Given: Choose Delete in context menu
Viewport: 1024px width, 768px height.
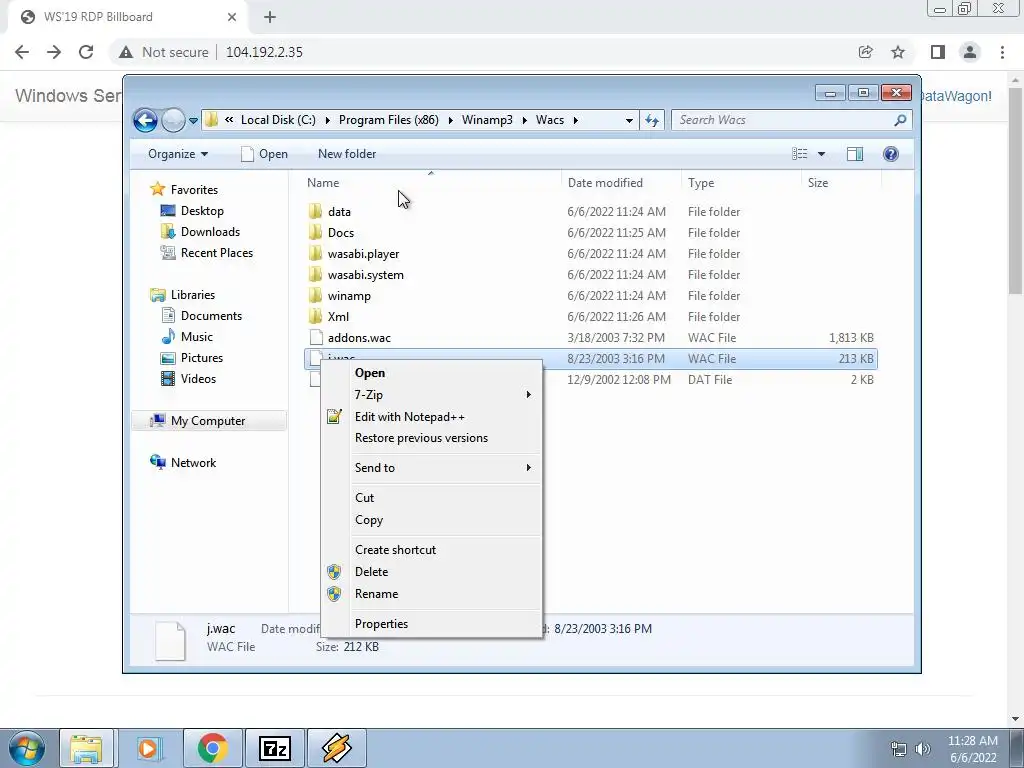Looking at the screenshot, I should 432,571.
